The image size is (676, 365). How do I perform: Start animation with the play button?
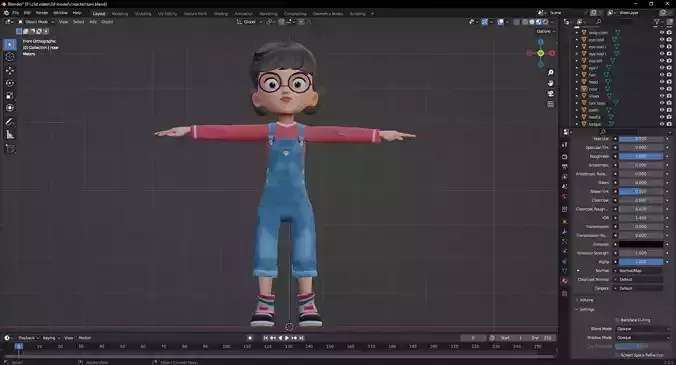point(287,338)
